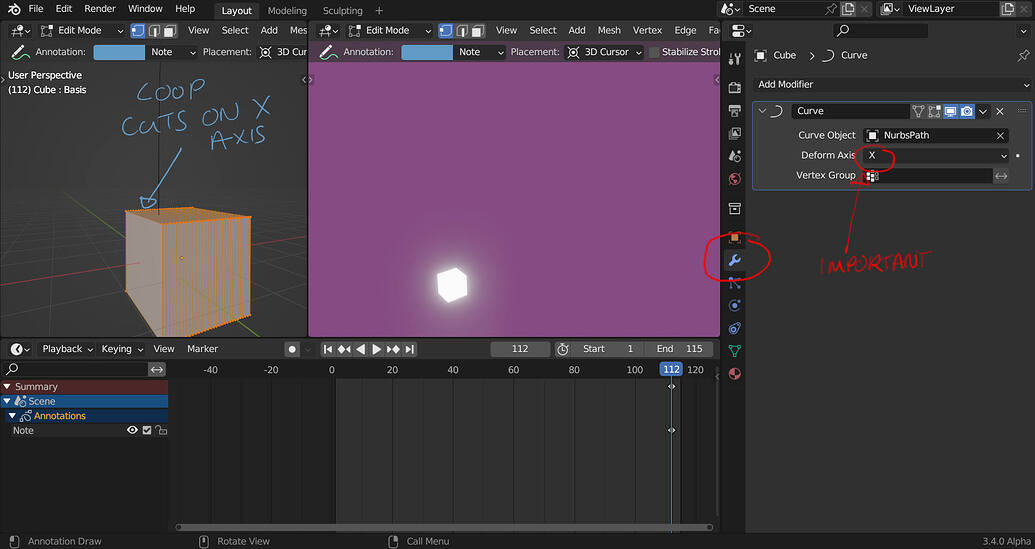Create a new Scene copy
The width and height of the screenshot is (1035, 549).
pyautogui.click(x=848, y=9)
